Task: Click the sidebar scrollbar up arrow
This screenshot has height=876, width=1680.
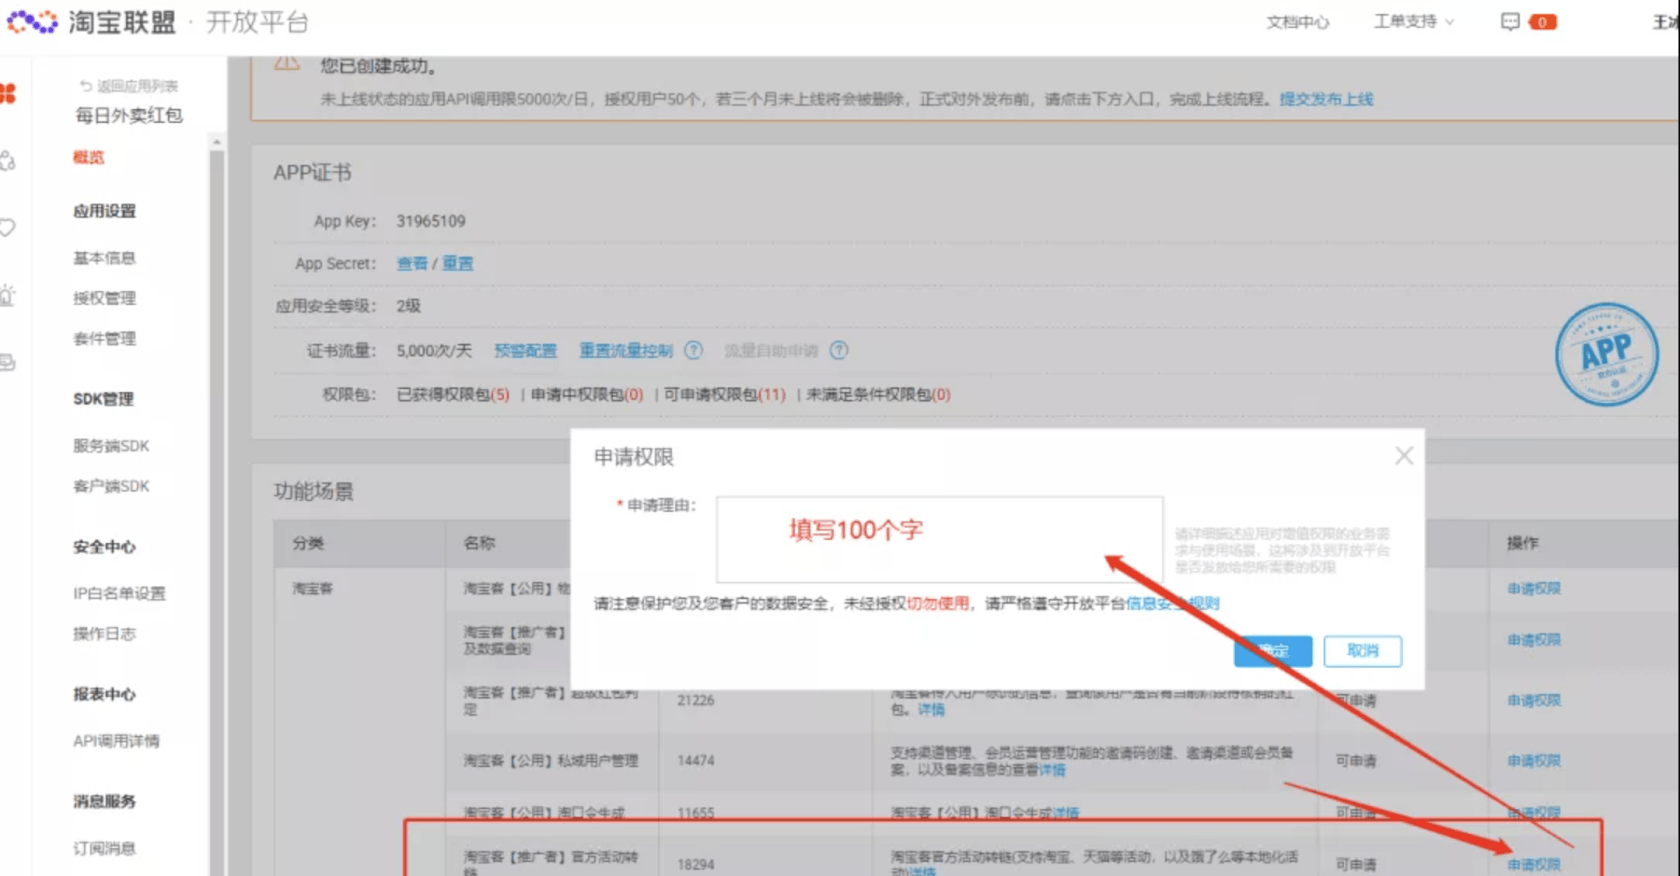Action: [216, 143]
